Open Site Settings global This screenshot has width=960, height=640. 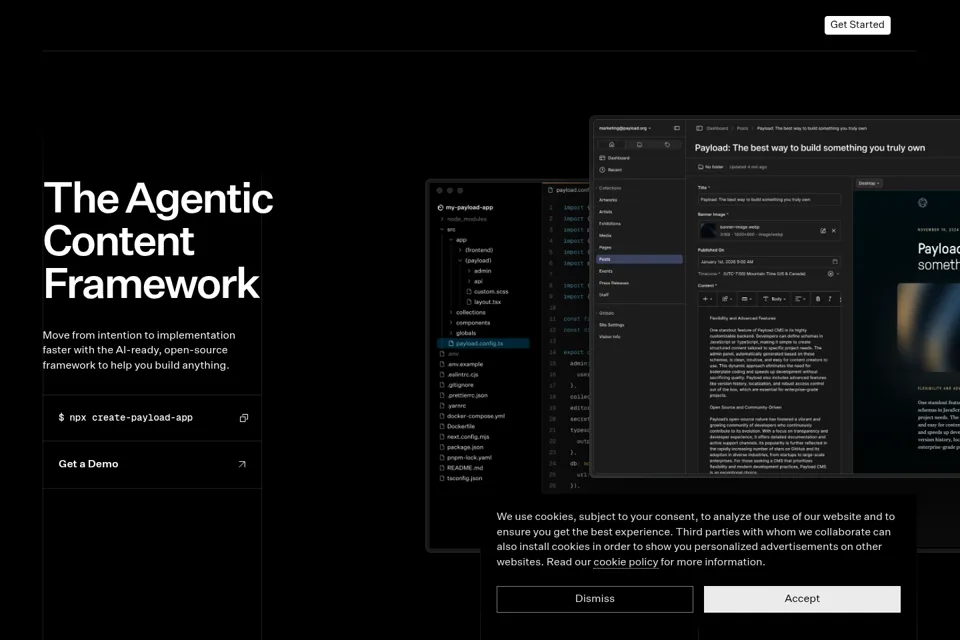point(612,325)
